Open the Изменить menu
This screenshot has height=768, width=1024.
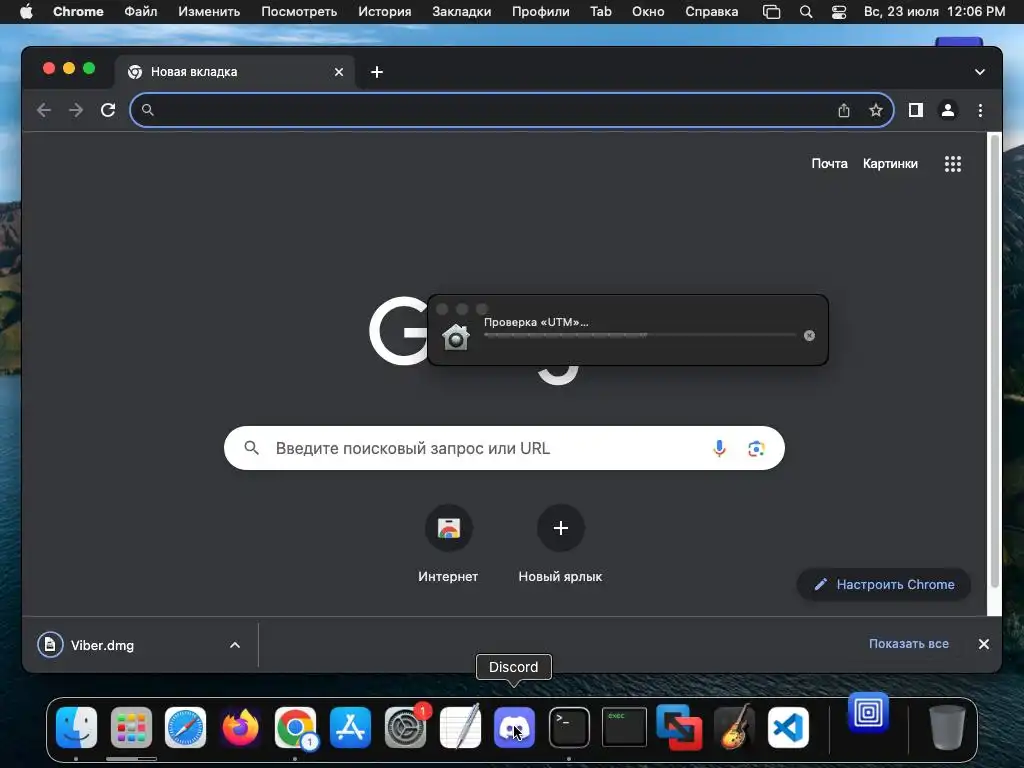[x=209, y=12]
